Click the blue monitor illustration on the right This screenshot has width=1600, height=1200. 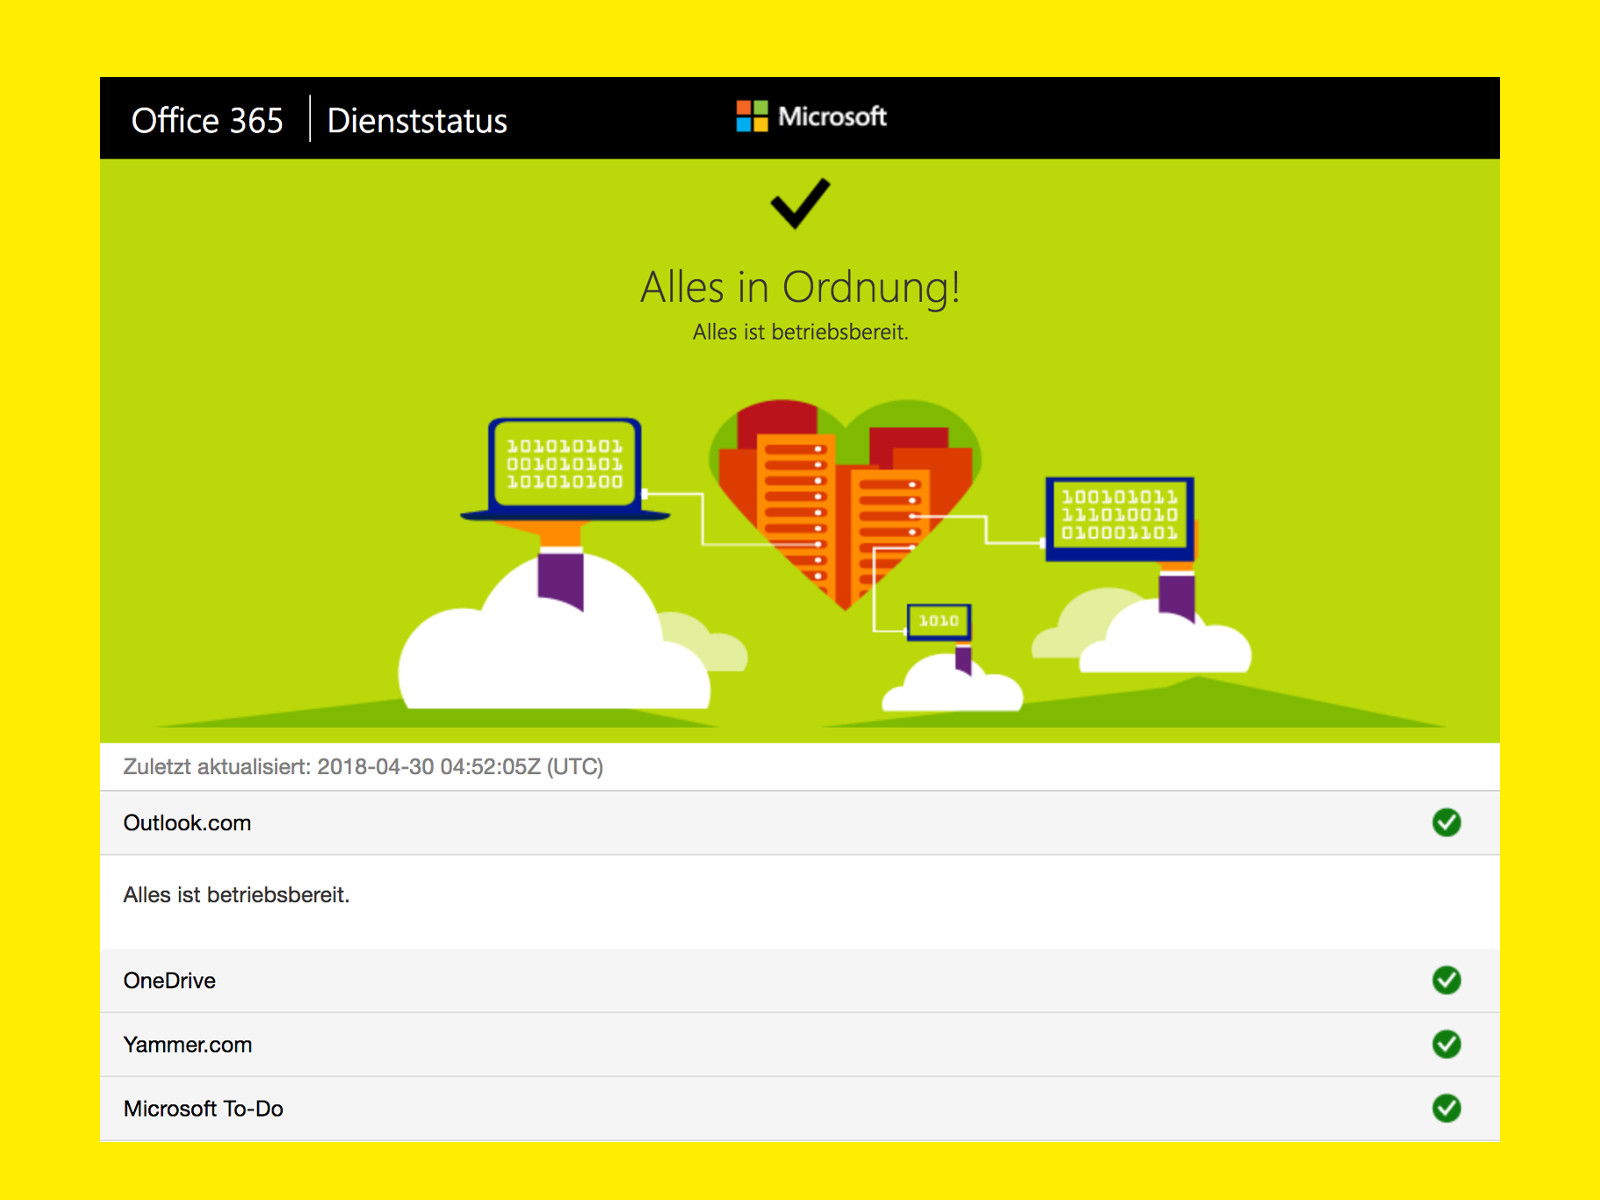coord(1120,519)
